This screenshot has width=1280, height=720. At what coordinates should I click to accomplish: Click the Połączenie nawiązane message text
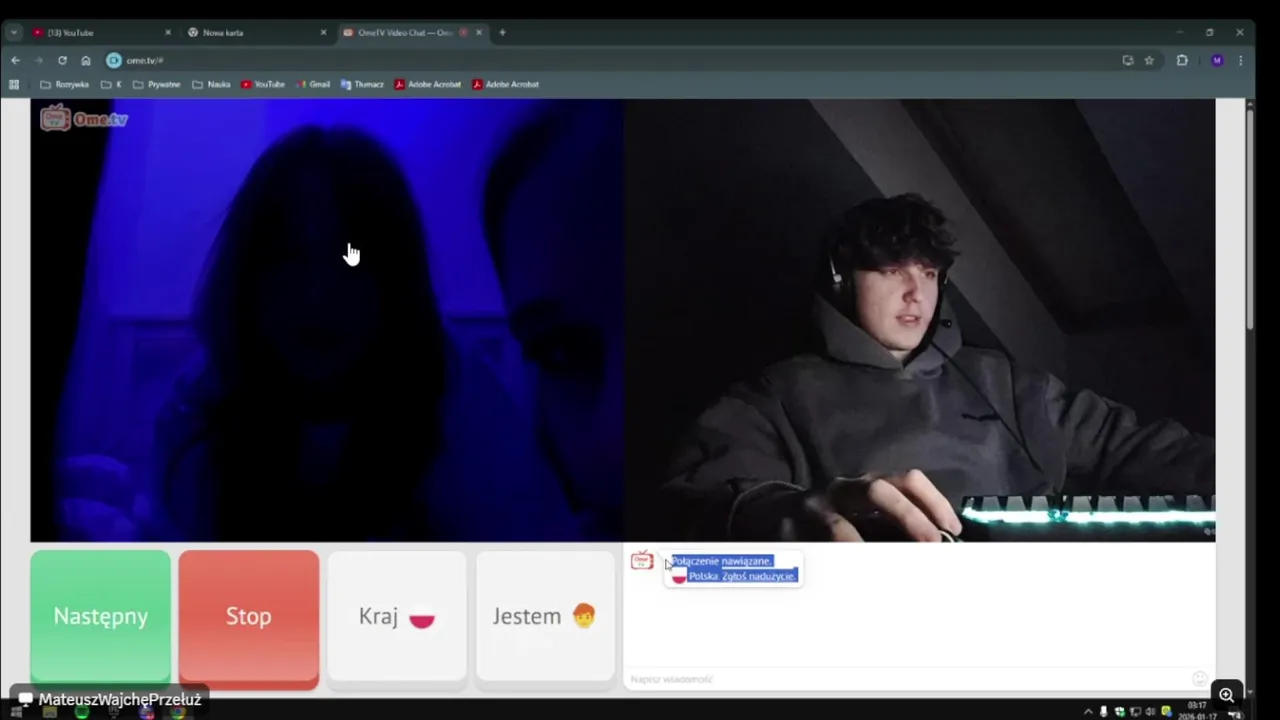tap(721, 561)
